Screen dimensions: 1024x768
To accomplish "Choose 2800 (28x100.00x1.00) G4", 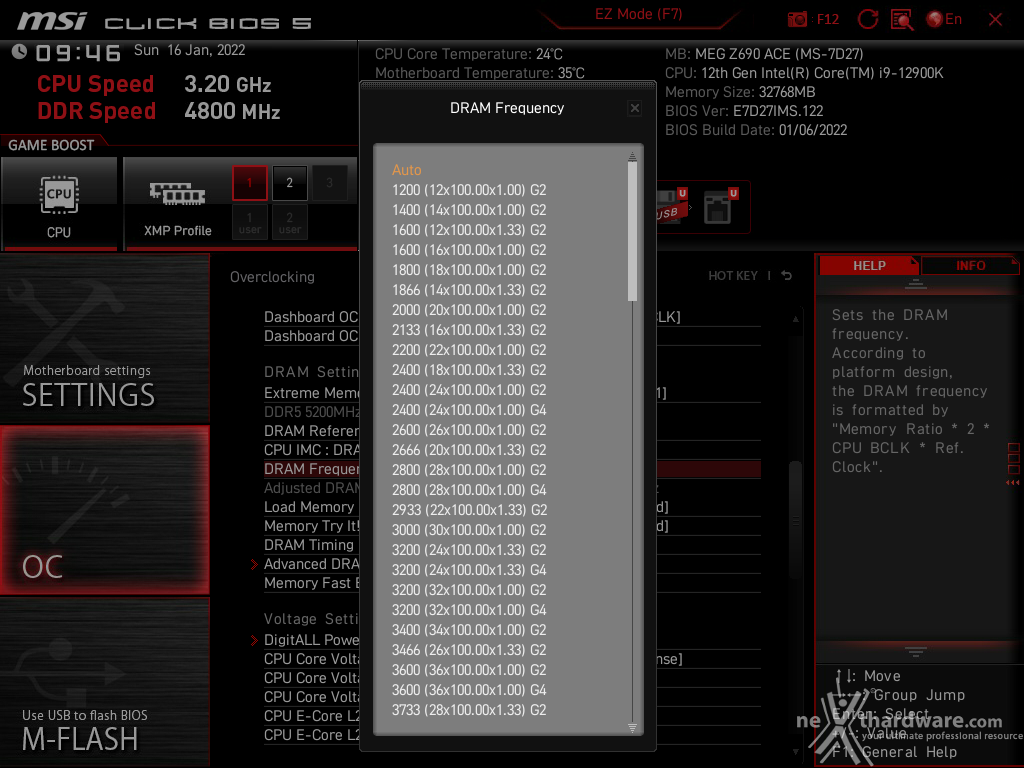I will [469, 490].
